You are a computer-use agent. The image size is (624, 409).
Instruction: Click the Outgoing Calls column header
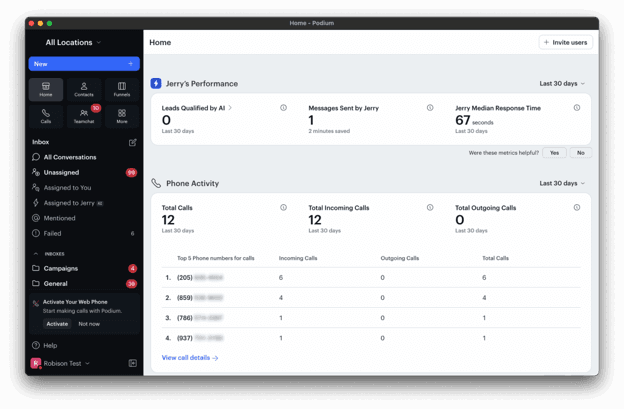(x=400, y=258)
